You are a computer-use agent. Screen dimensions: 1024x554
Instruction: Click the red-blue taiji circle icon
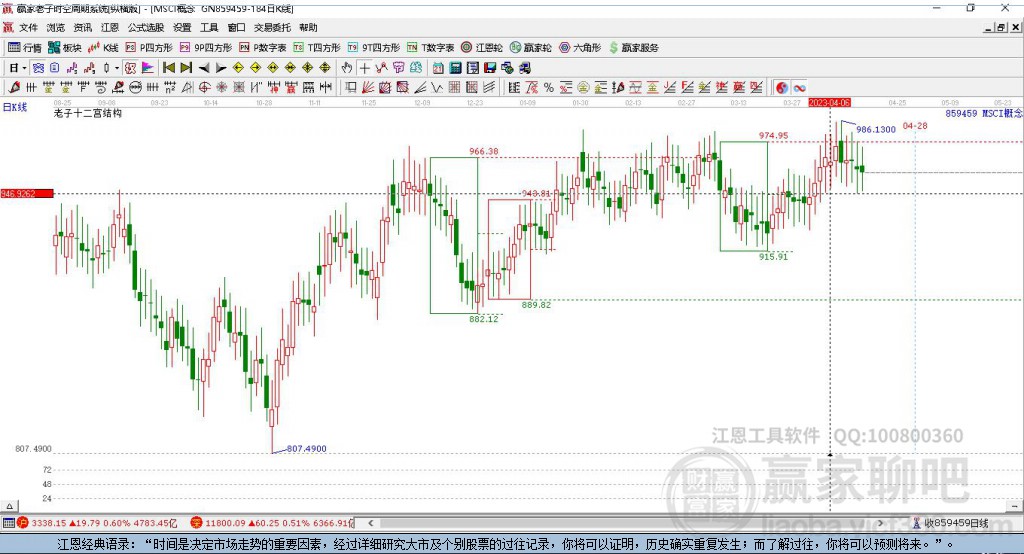[782, 88]
